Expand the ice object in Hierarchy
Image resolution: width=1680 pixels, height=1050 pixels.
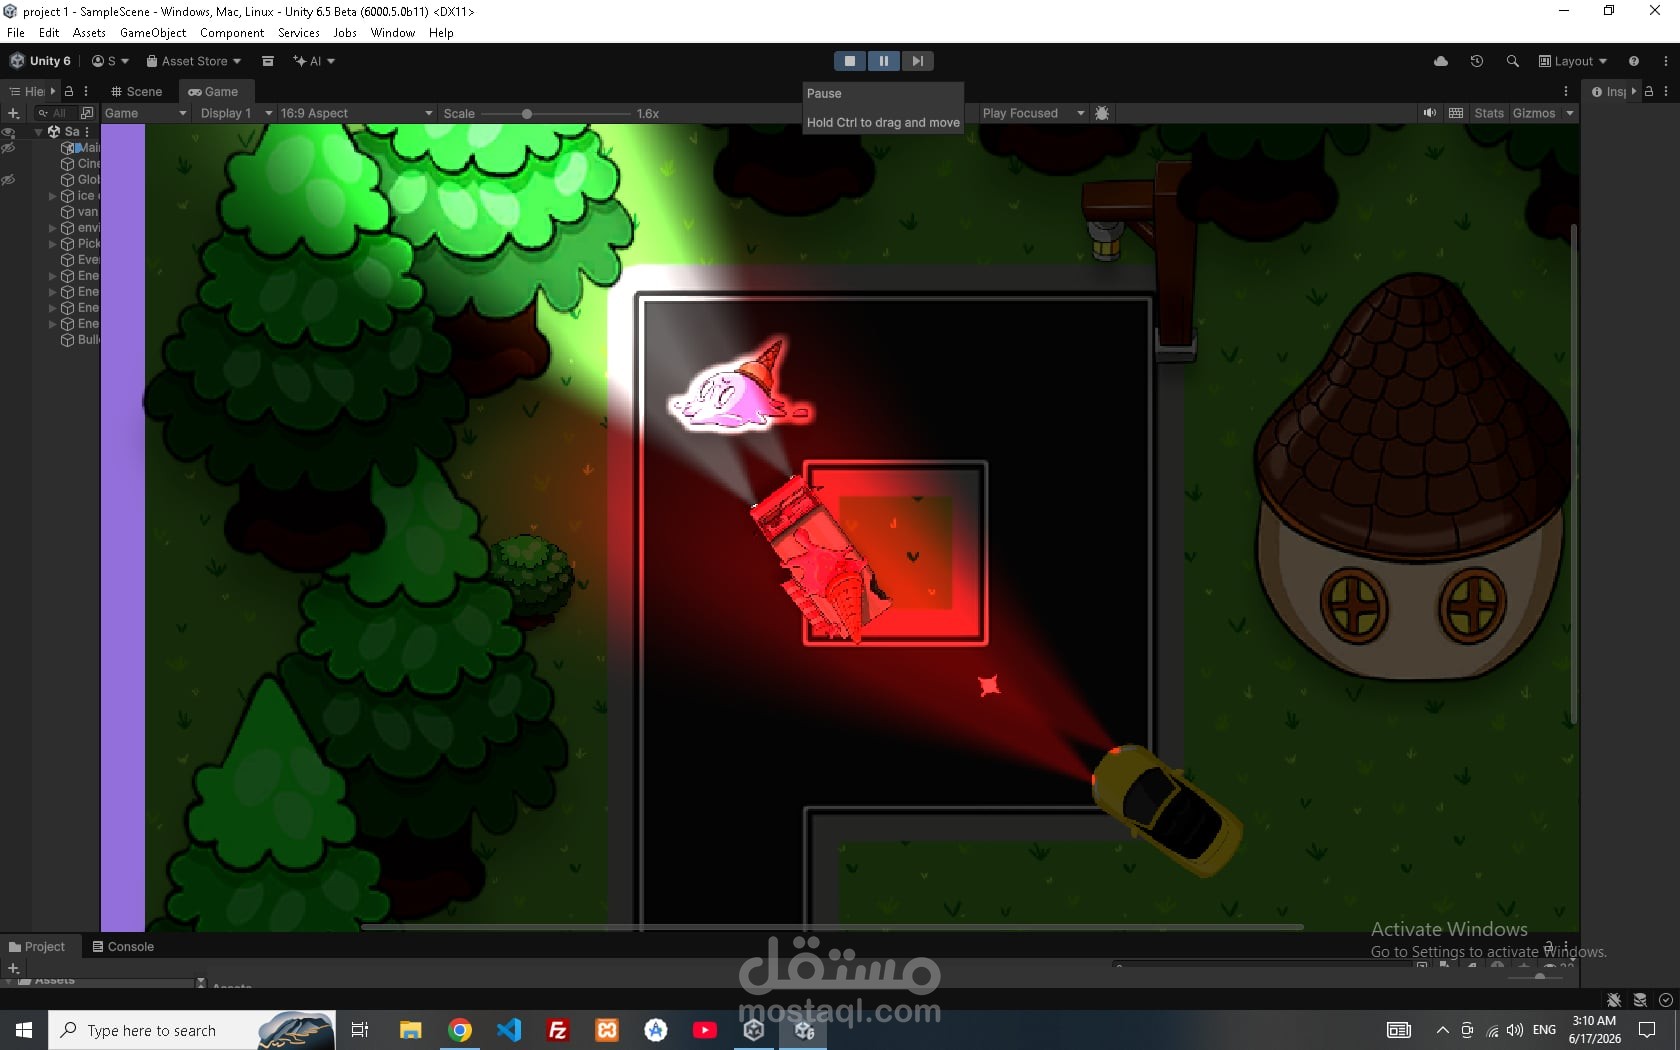(53, 196)
